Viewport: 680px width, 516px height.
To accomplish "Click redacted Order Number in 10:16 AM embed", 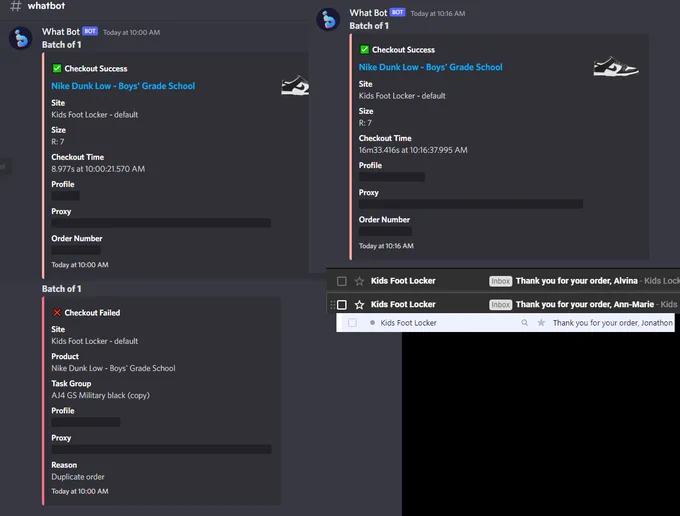I will tap(385, 231).
